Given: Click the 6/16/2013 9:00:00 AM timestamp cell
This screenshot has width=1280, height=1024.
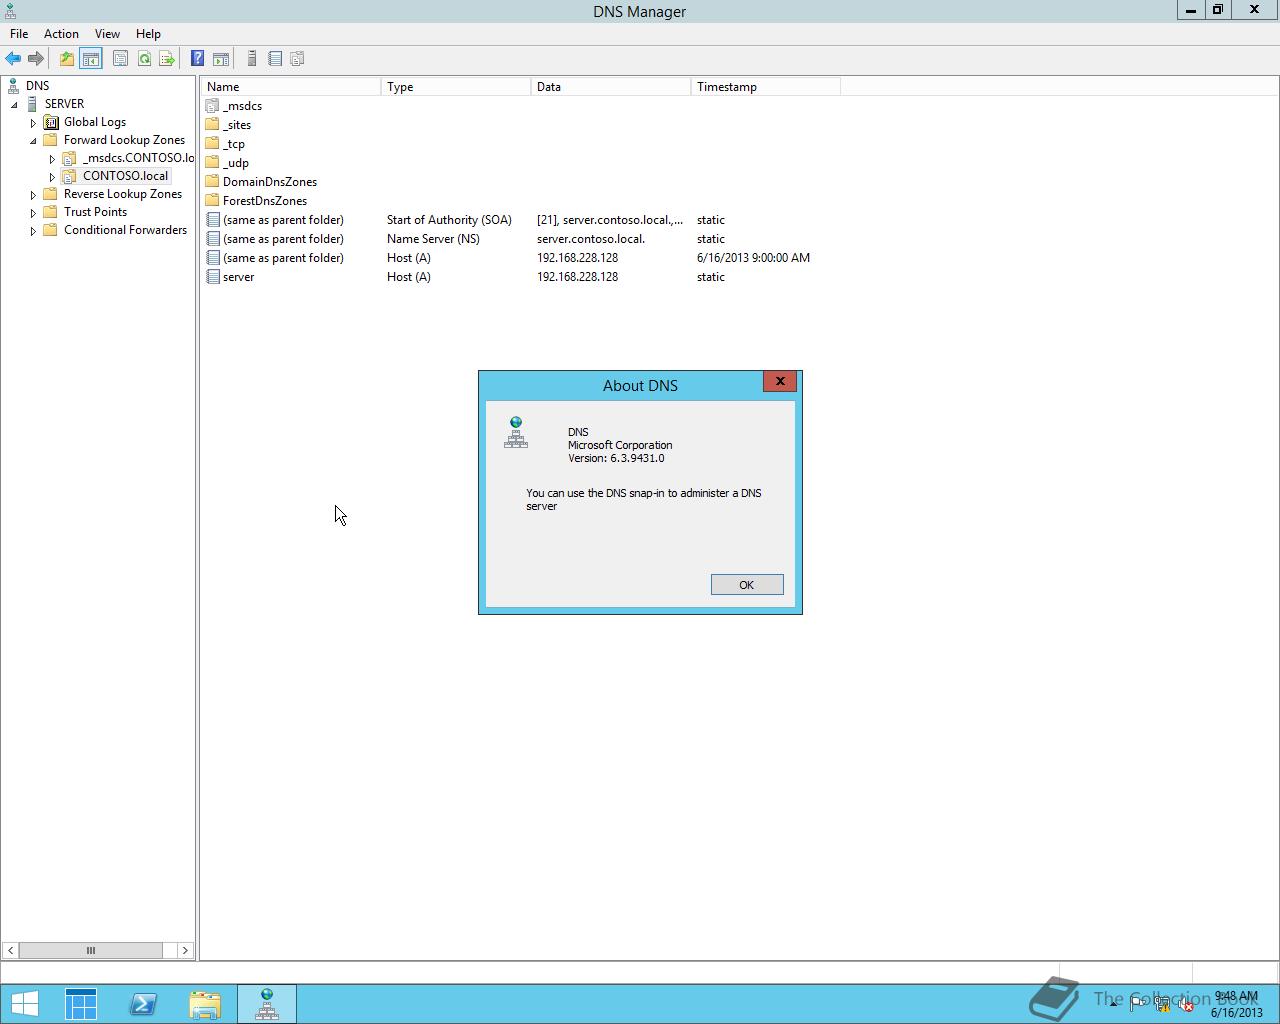Looking at the screenshot, I should [x=753, y=258].
